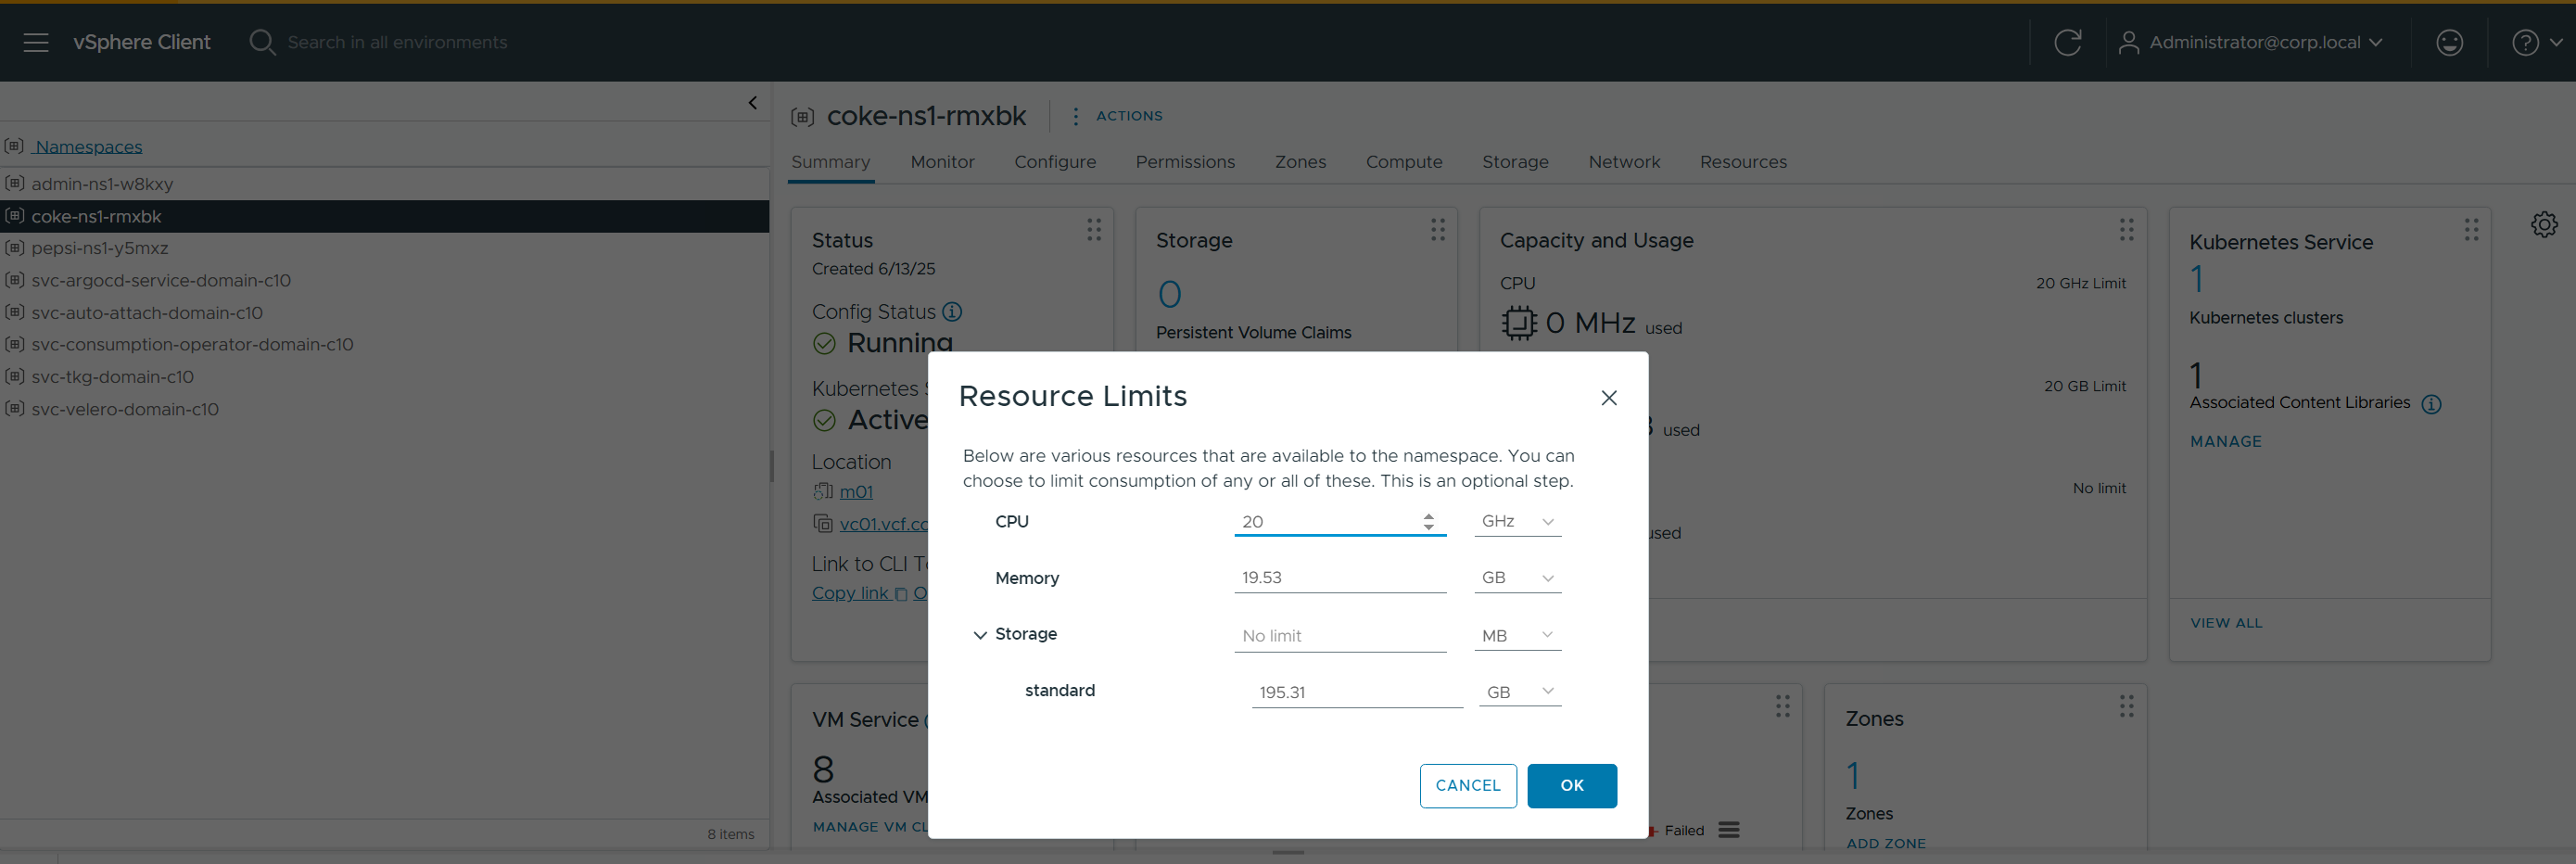Viewport: 2576px width, 864px height.
Task: Click Associated Content Libraries info icon
Action: coord(2431,404)
